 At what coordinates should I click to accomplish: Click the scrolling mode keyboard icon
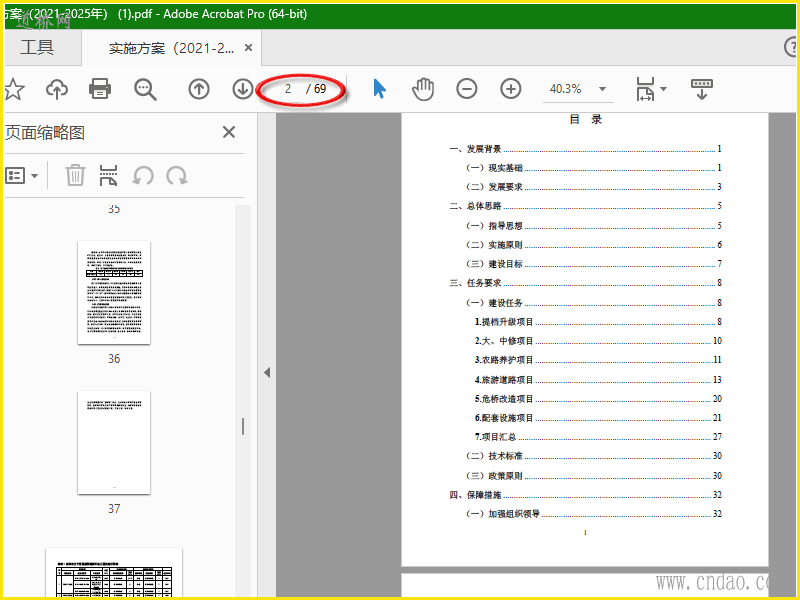click(702, 89)
